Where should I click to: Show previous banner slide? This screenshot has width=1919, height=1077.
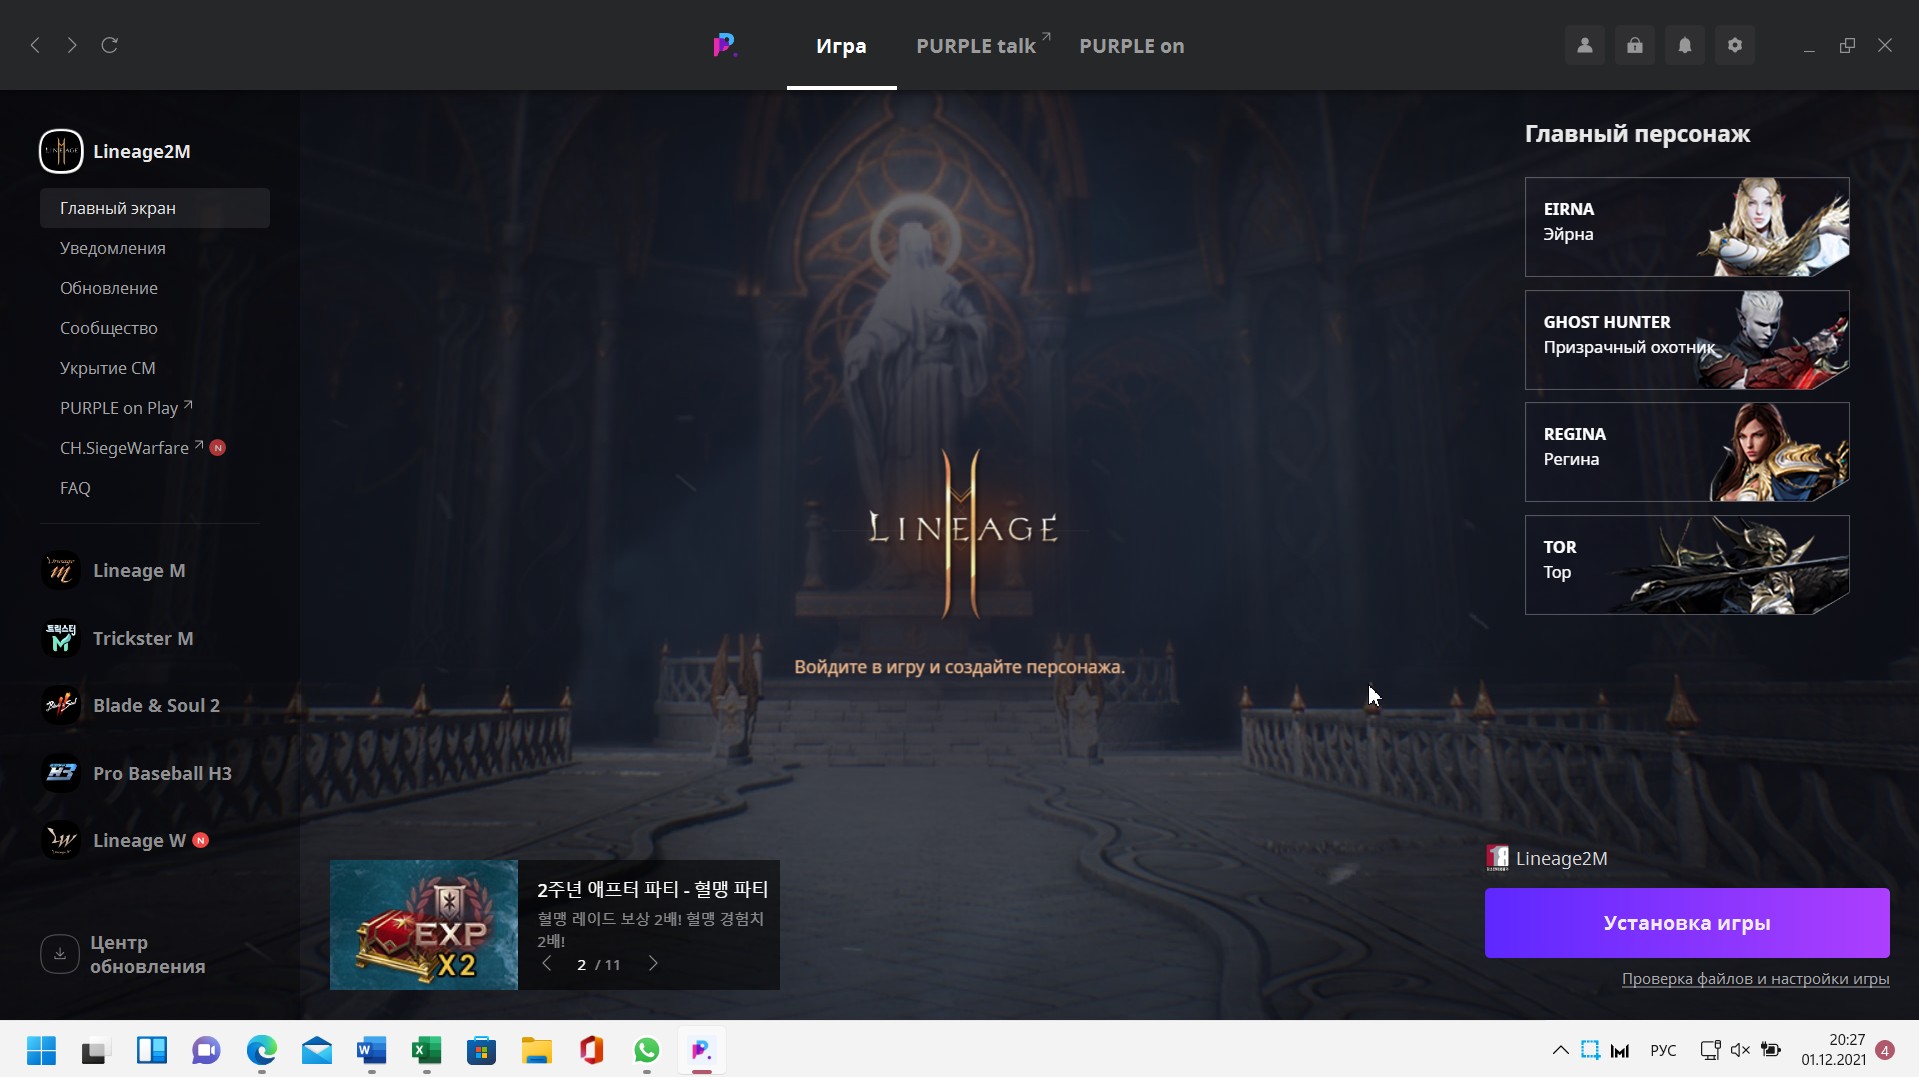click(546, 964)
